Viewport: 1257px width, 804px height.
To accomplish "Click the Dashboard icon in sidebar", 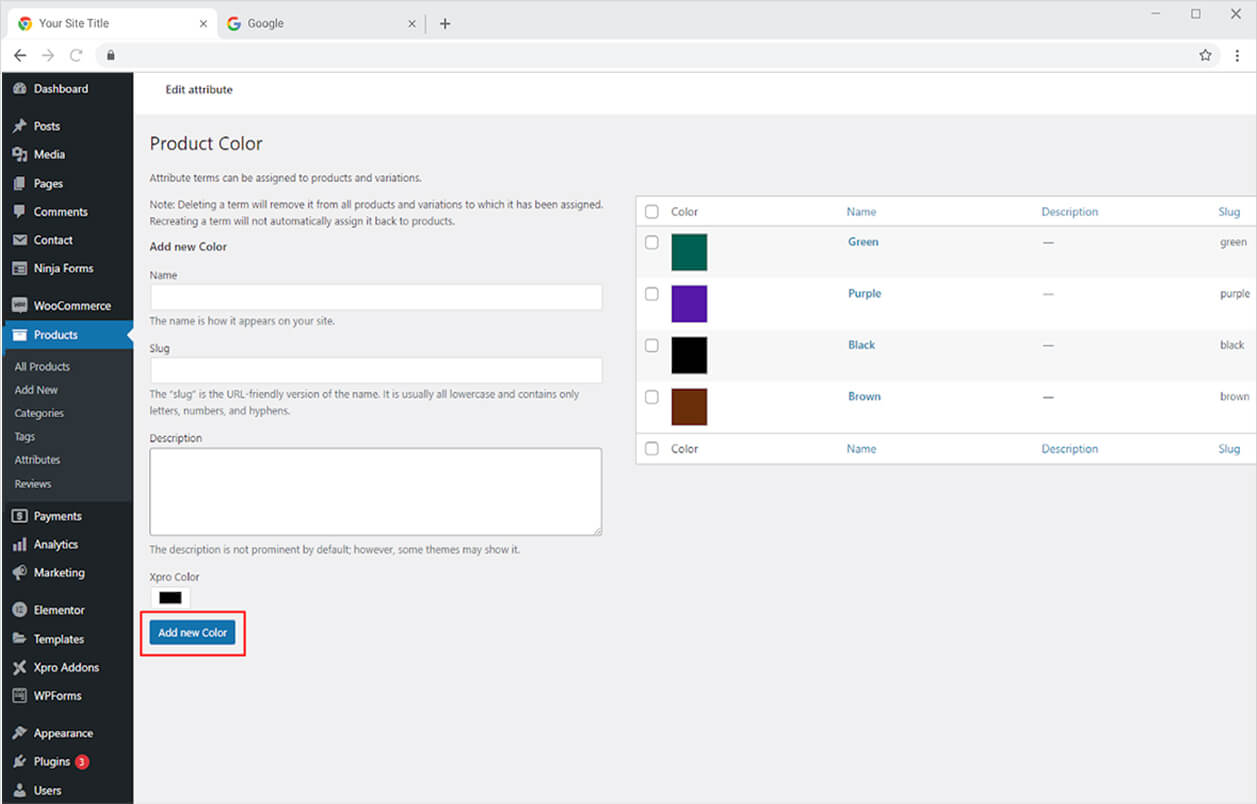I will (19, 89).
